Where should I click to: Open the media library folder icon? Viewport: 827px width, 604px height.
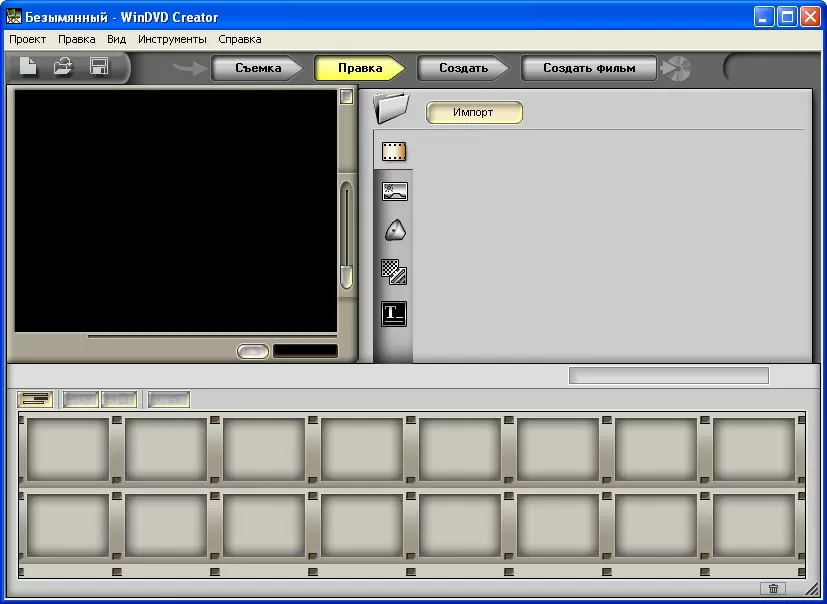392,106
